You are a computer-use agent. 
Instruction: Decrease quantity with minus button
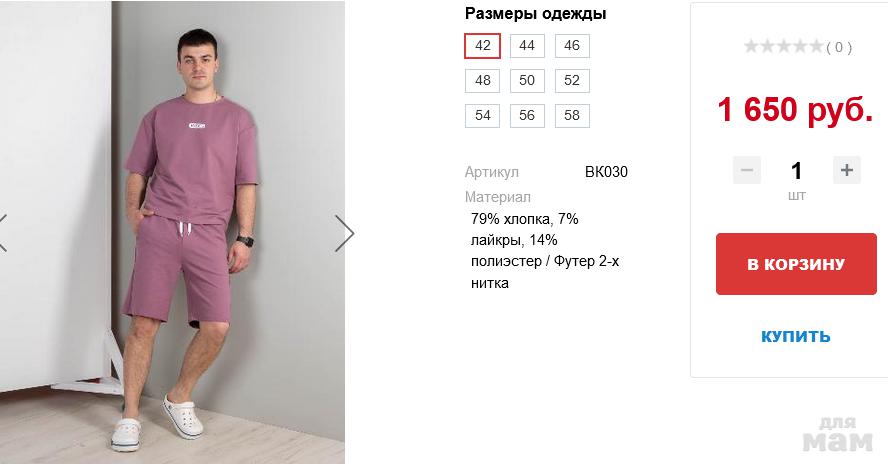[x=747, y=170]
